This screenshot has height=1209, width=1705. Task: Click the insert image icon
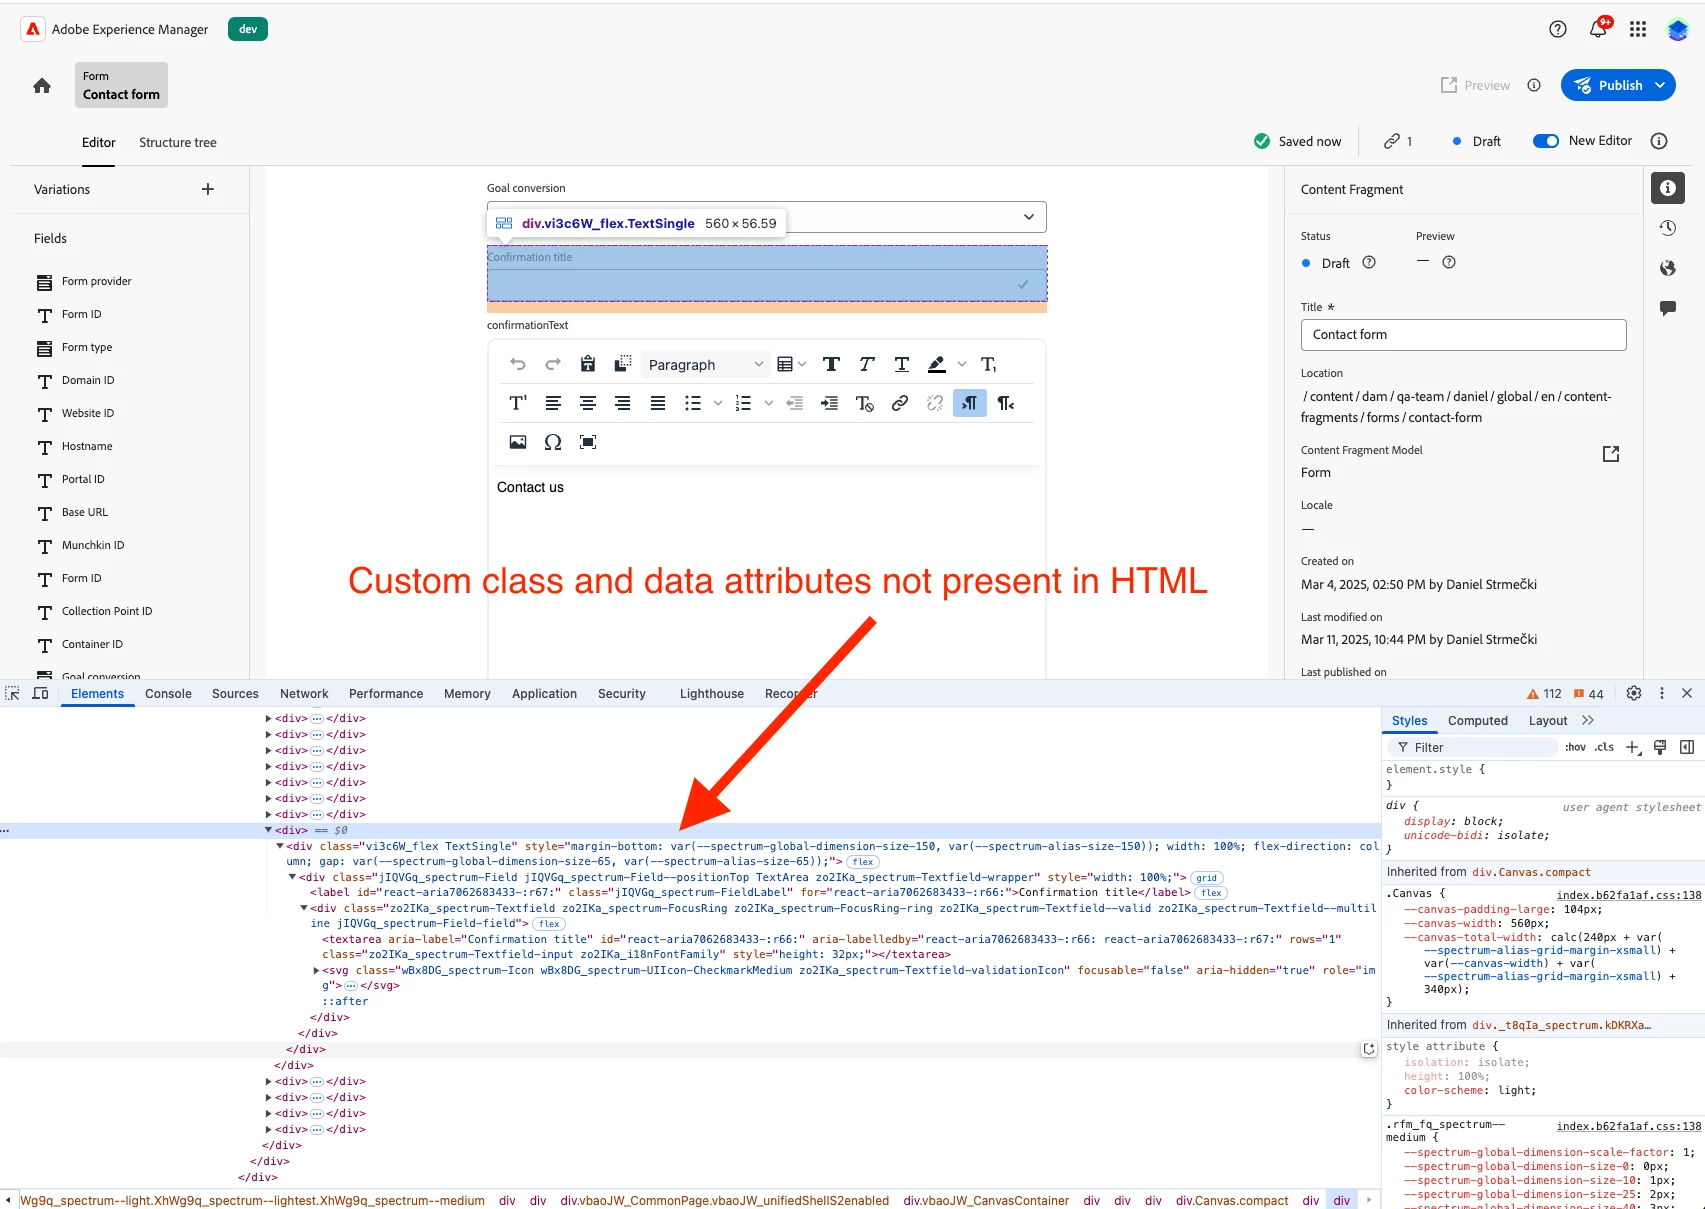click(x=518, y=442)
